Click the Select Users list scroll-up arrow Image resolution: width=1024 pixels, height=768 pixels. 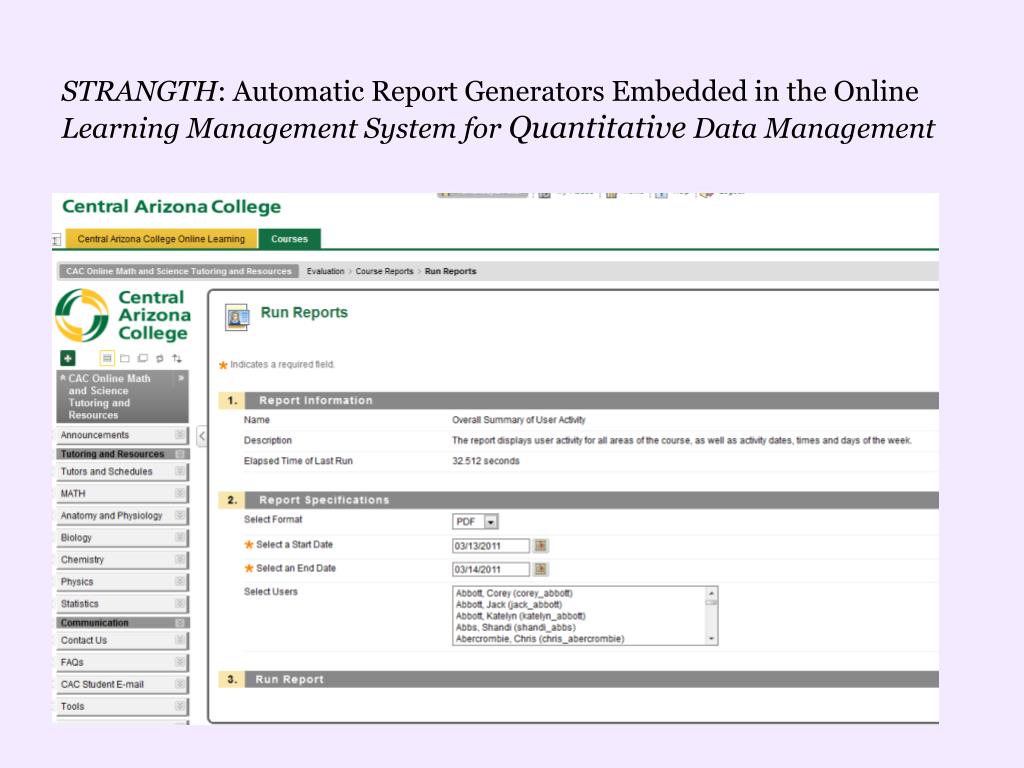point(711,593)
